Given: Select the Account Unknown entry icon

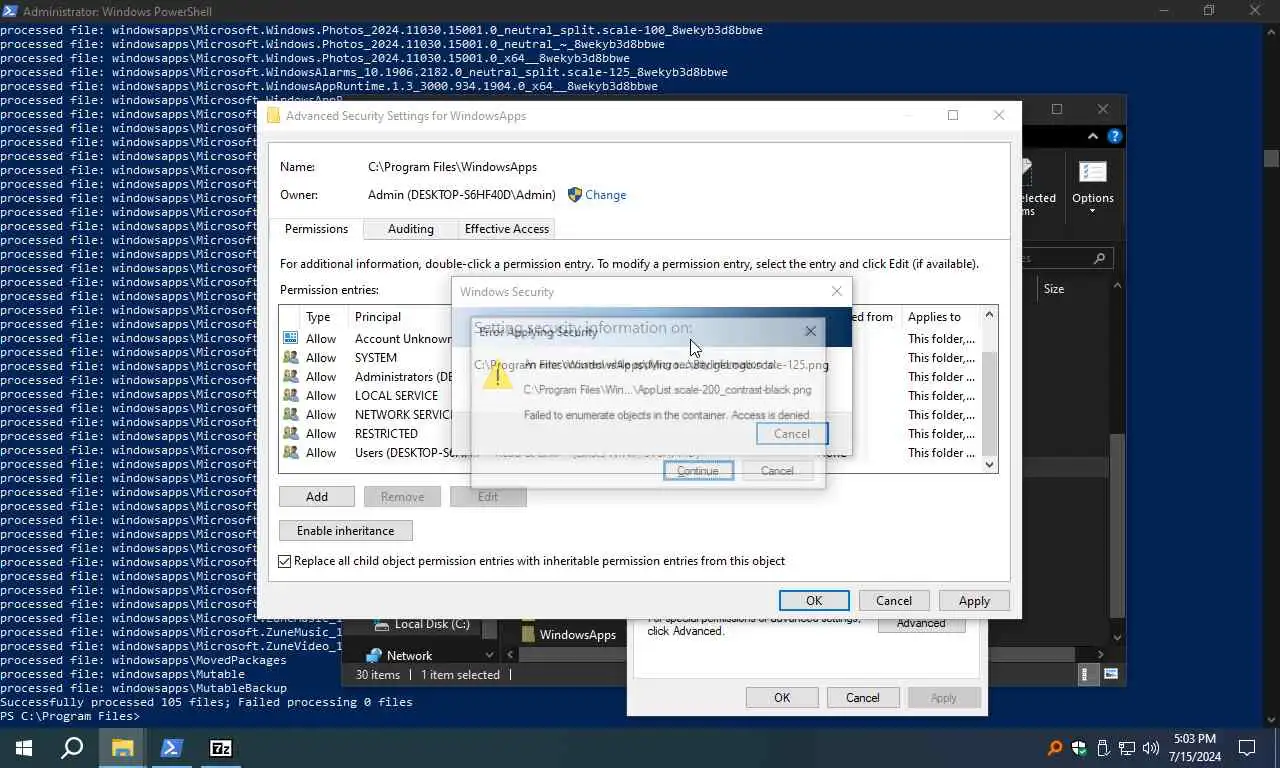Looking at the screenshot, I should click(290, 339).
